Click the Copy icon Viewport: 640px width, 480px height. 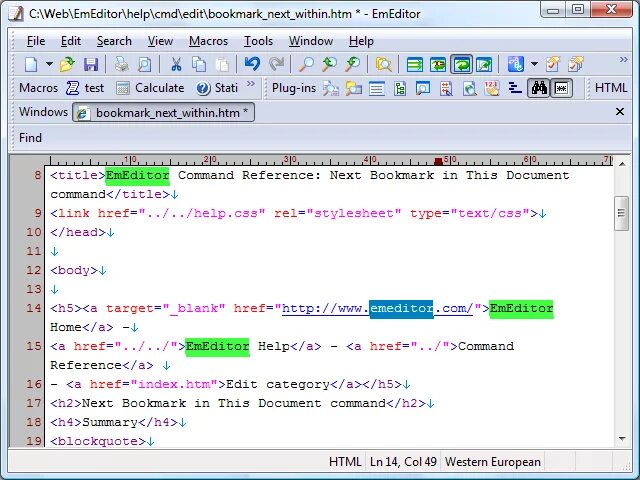pos(199,64)
